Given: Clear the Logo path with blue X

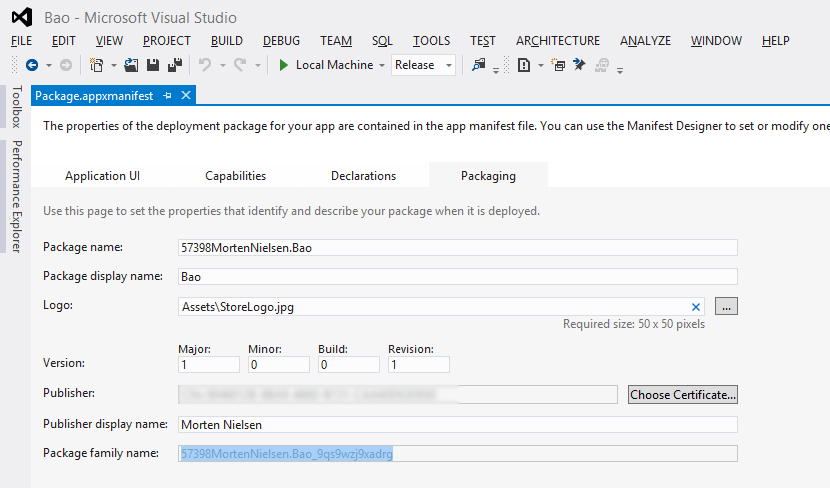Looking at the screenshot, I should (x=696, y=307).
